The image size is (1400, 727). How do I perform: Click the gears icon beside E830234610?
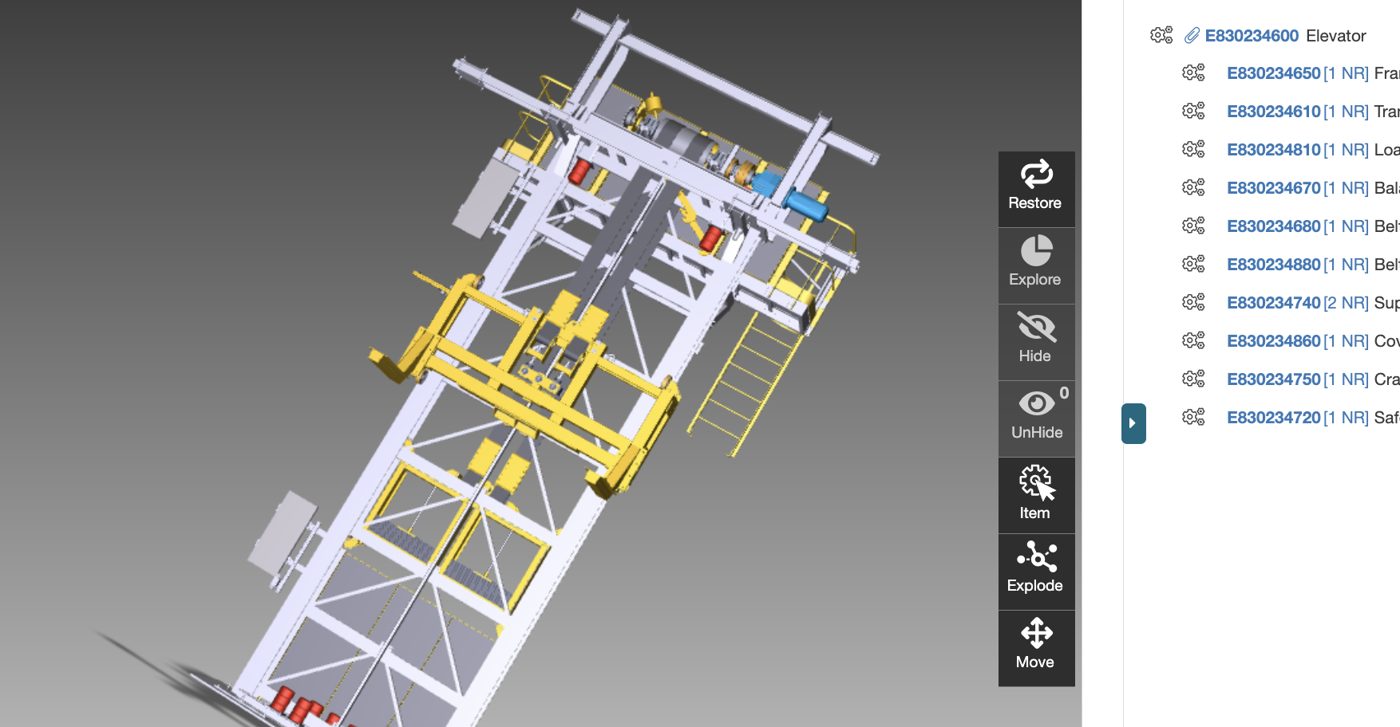pos(1193,111)
